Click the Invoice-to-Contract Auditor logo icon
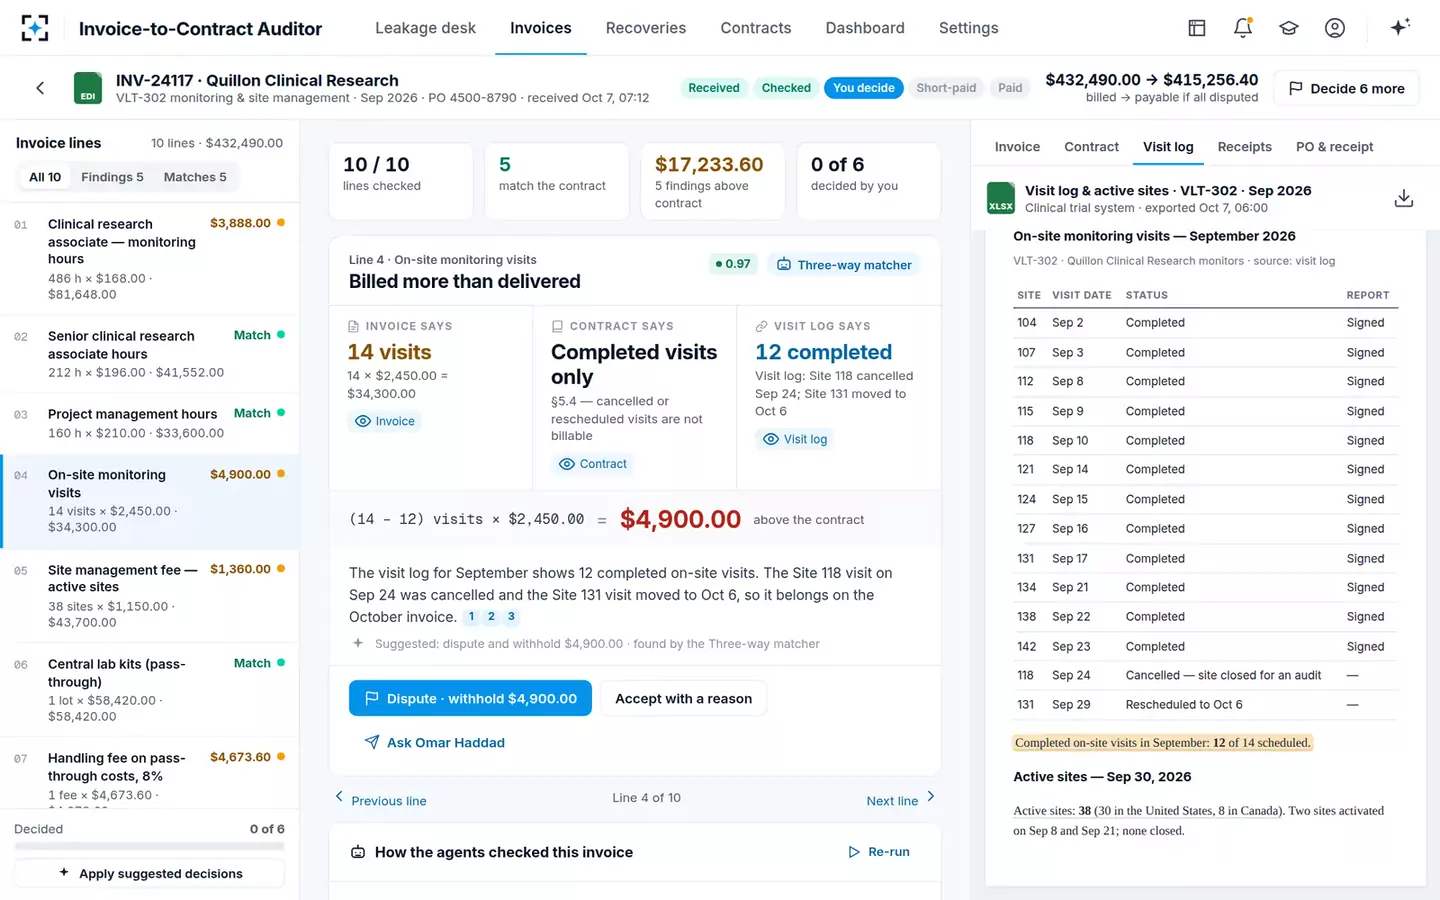 35,28
